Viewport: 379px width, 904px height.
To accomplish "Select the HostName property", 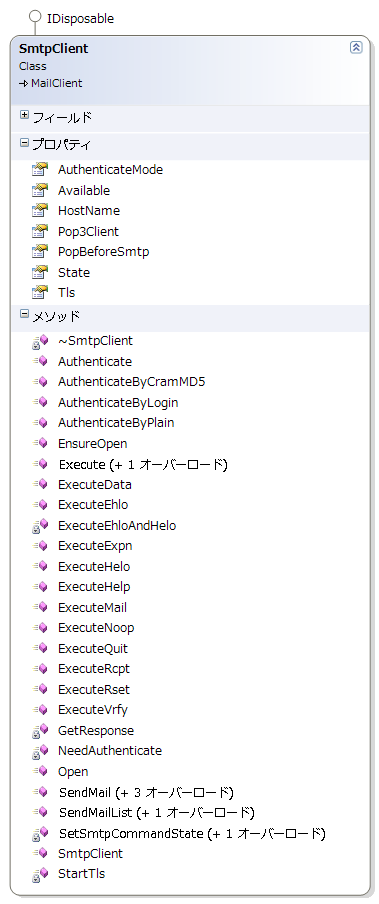I will pyautogui.click(x=89, y=210).
